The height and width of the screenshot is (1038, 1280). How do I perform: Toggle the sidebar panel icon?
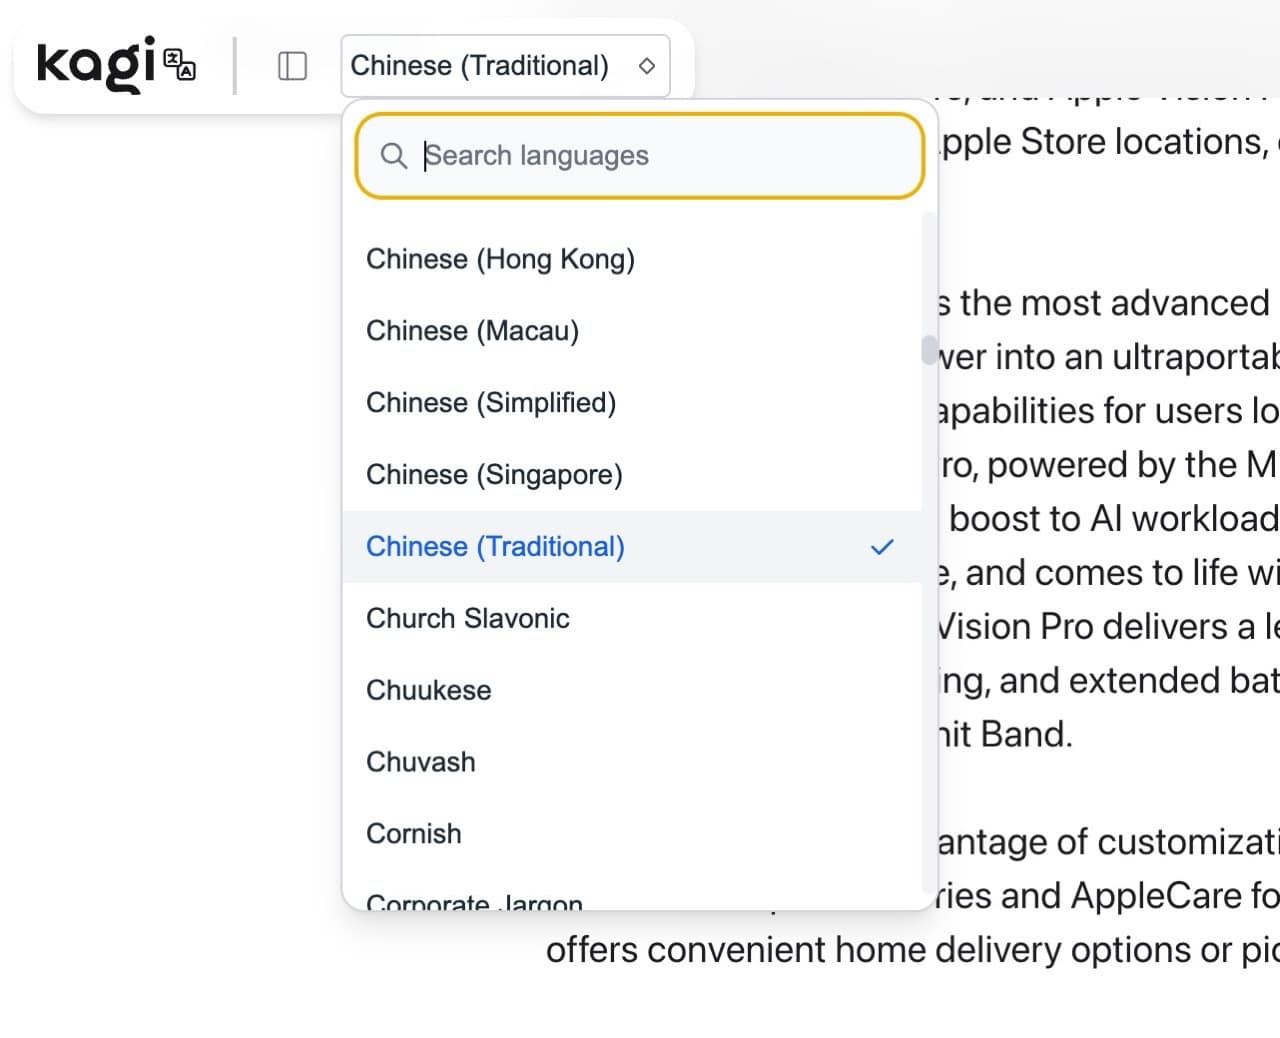click(x=292, y=66)
